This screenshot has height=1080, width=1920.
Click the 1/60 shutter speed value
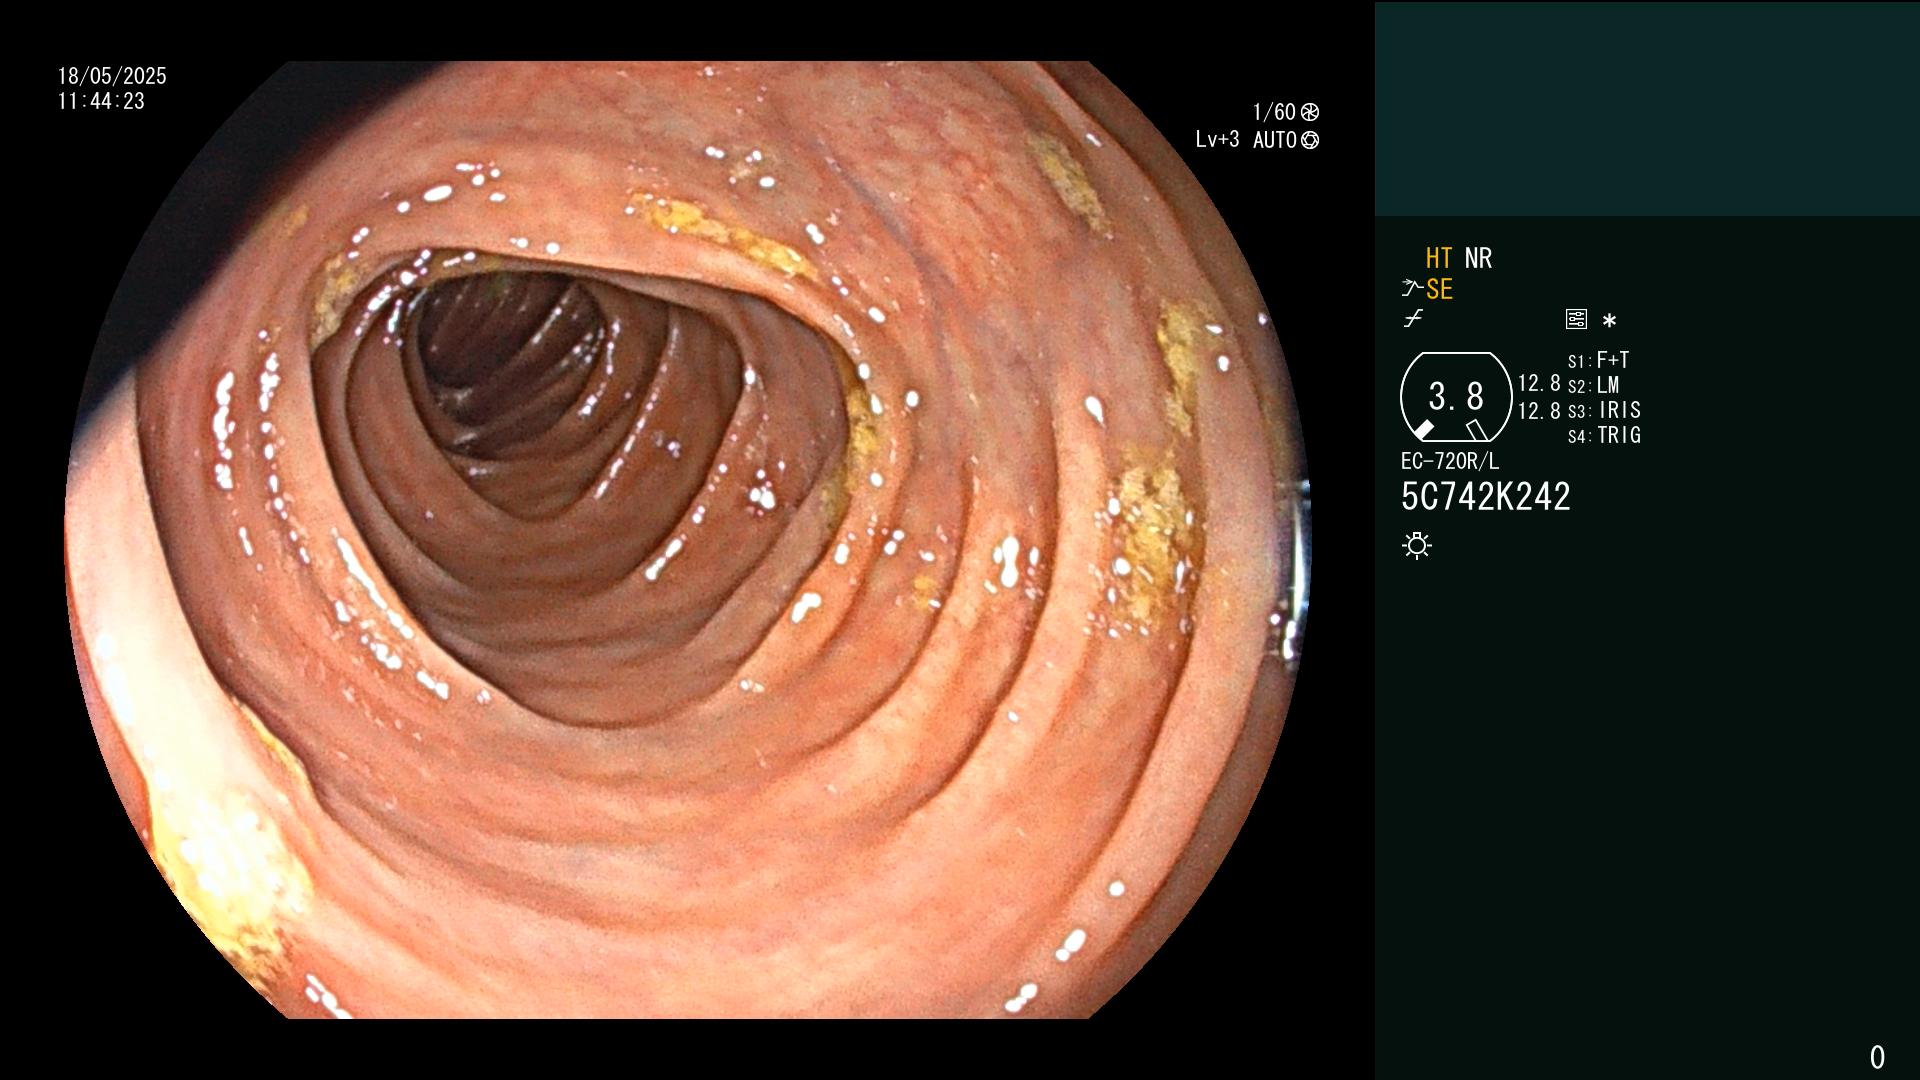coord(1274,112)
